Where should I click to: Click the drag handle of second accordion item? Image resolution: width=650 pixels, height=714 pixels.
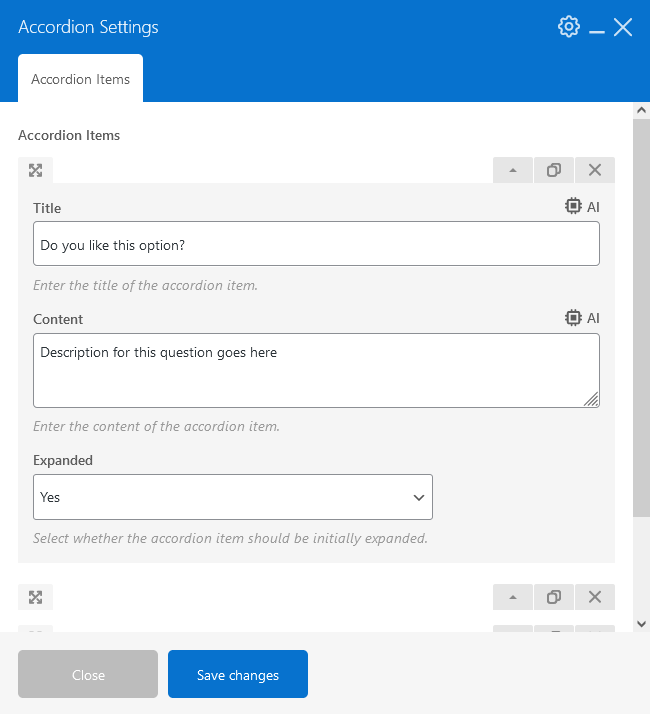pyautogui.click(x=36, y=597)
